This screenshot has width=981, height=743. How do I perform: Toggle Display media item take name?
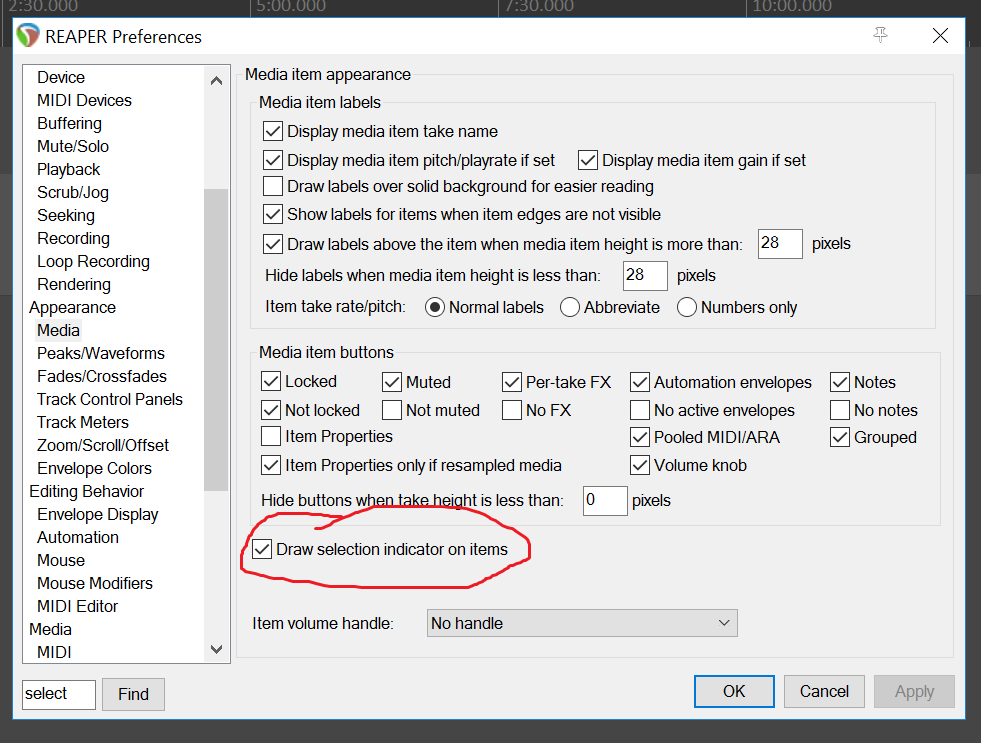[273, 131]
